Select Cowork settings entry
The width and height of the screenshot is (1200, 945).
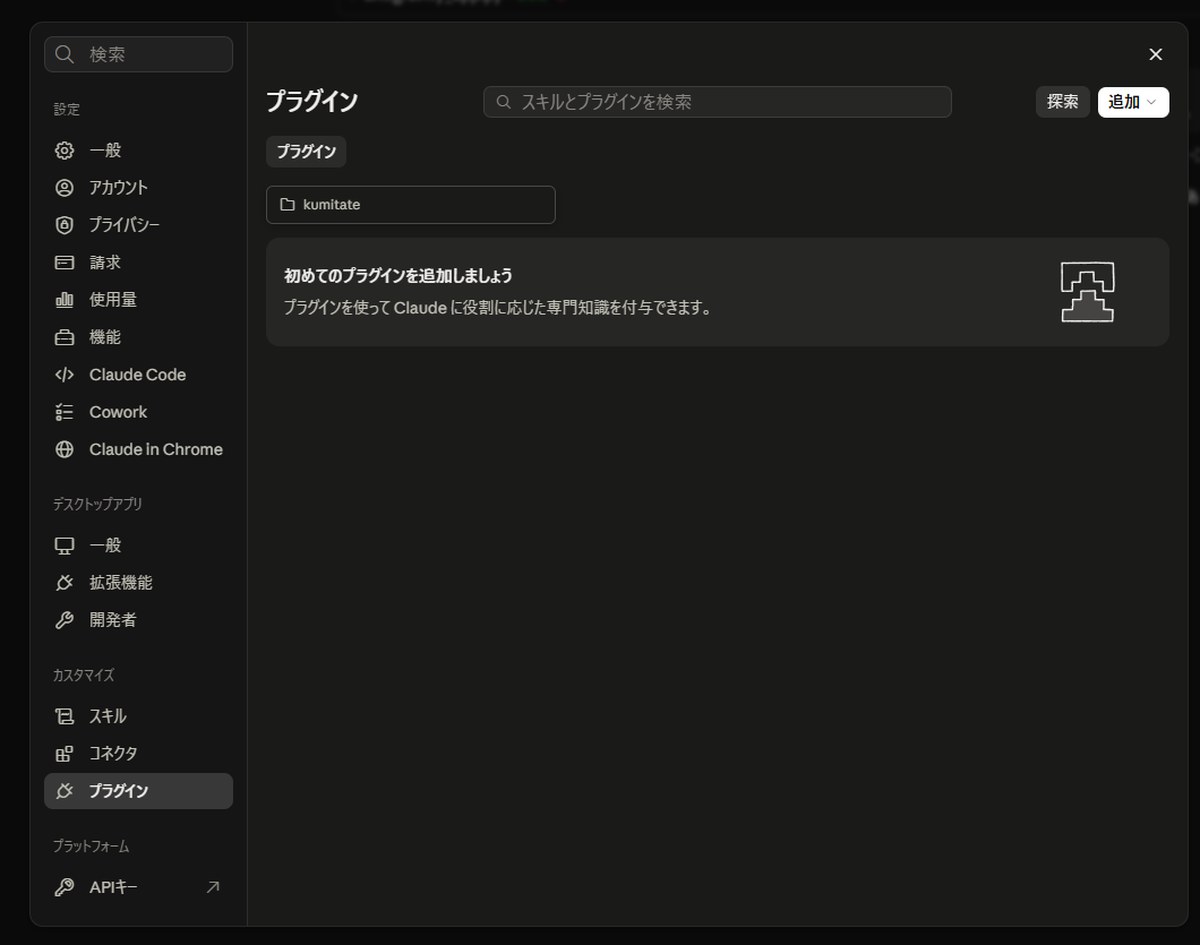pyautogui.click(x=138, y=412)
